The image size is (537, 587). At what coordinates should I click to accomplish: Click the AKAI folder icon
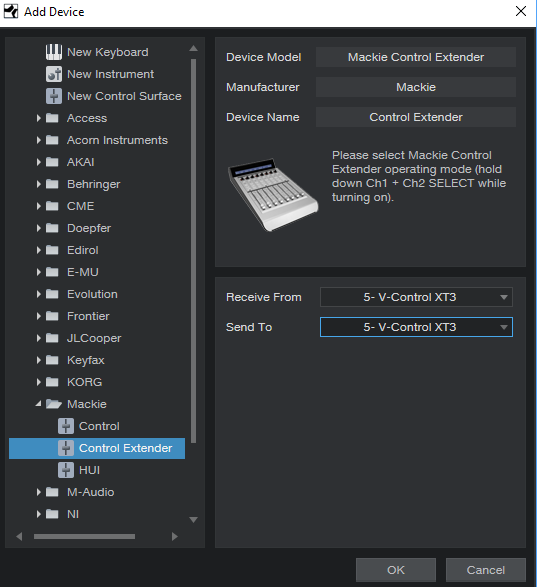coord(52,162)
